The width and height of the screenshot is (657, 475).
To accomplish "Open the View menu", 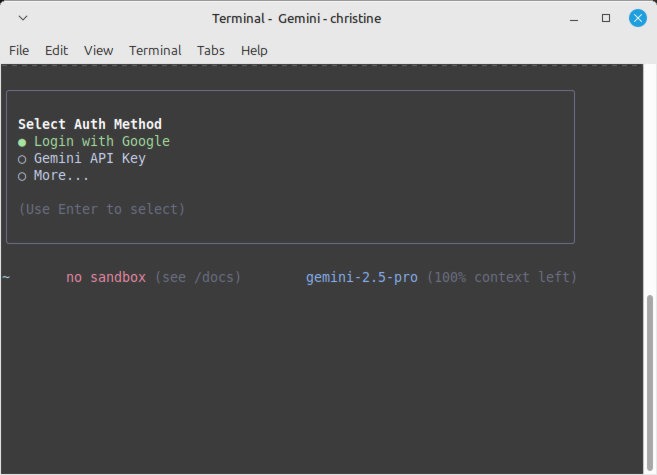I will coord(98,51).
